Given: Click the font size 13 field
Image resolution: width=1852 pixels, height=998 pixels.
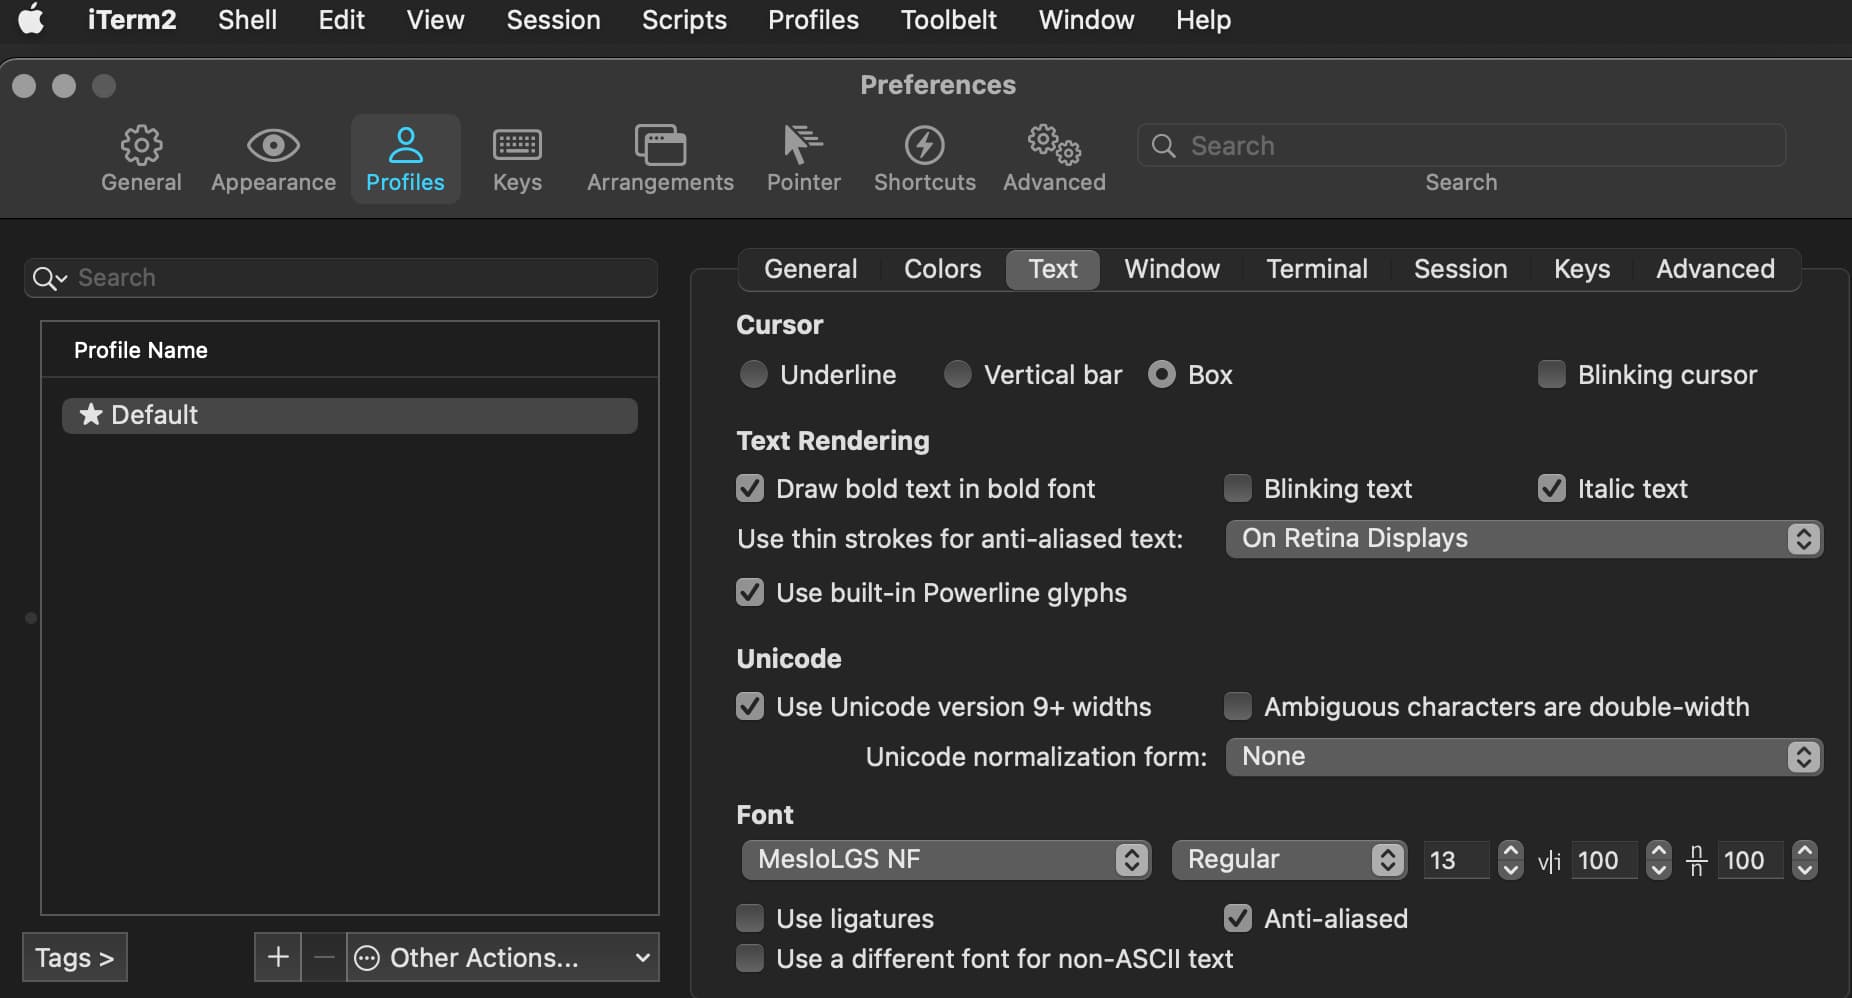Looking at the screenshot, I should tap(1458, 860).
